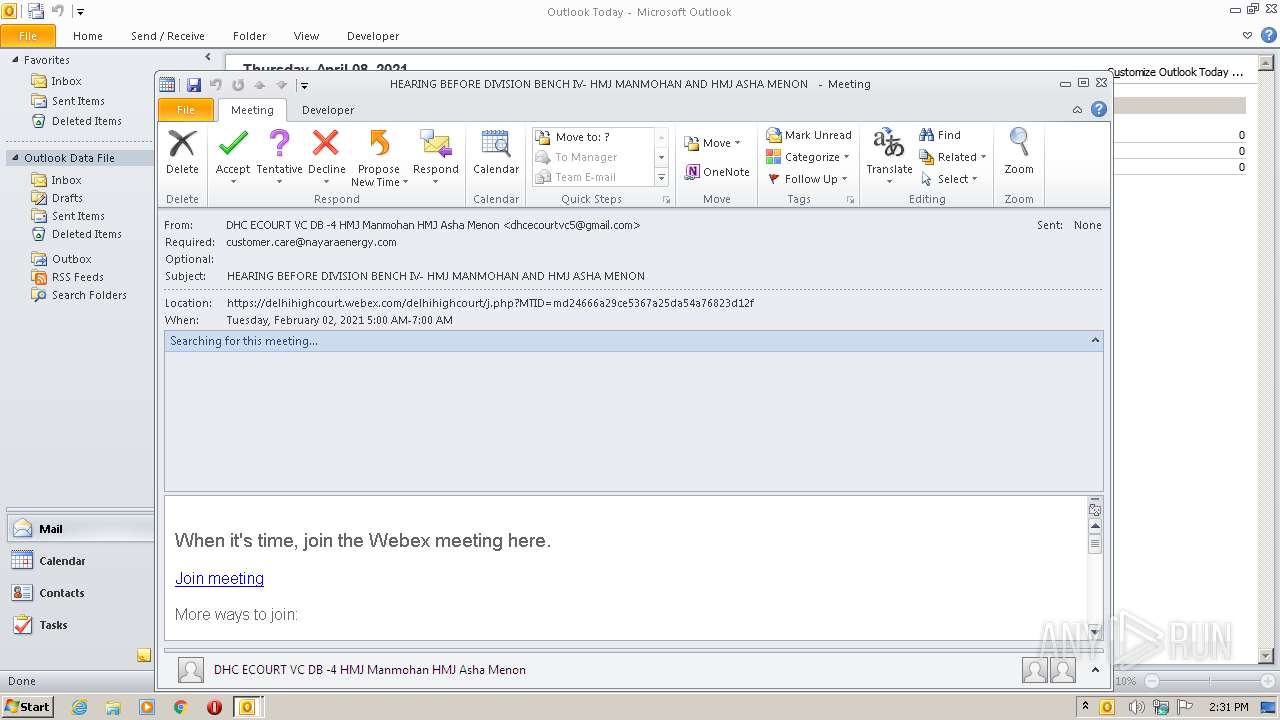Open Send / Receive tab
Image resolution: width=1280 pixels, height=720 pixels.
tap(168, 36)
